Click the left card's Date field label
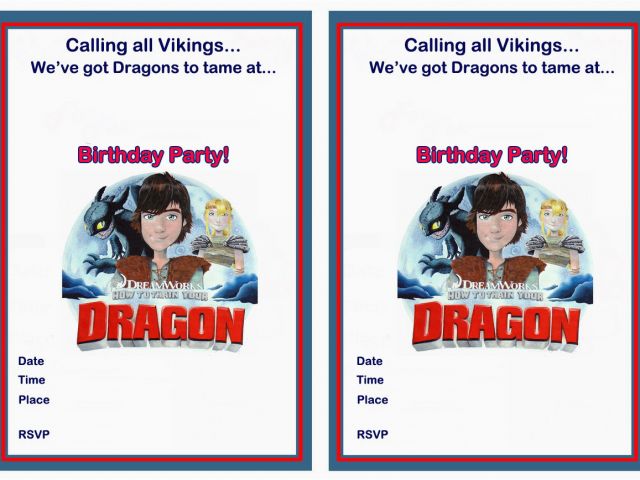Screen dimensions: 640x480 (x=31, y=361)
